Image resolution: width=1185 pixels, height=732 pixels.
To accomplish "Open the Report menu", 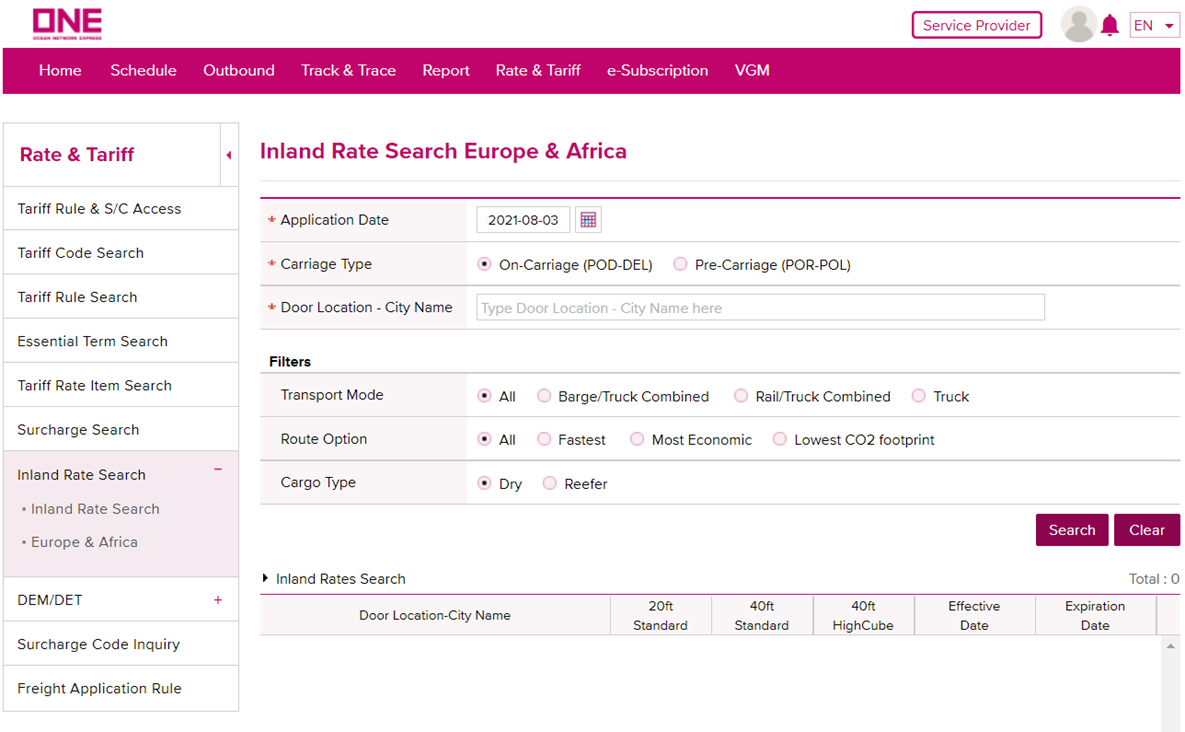I will pyautogui.click(x=446, y=70).
